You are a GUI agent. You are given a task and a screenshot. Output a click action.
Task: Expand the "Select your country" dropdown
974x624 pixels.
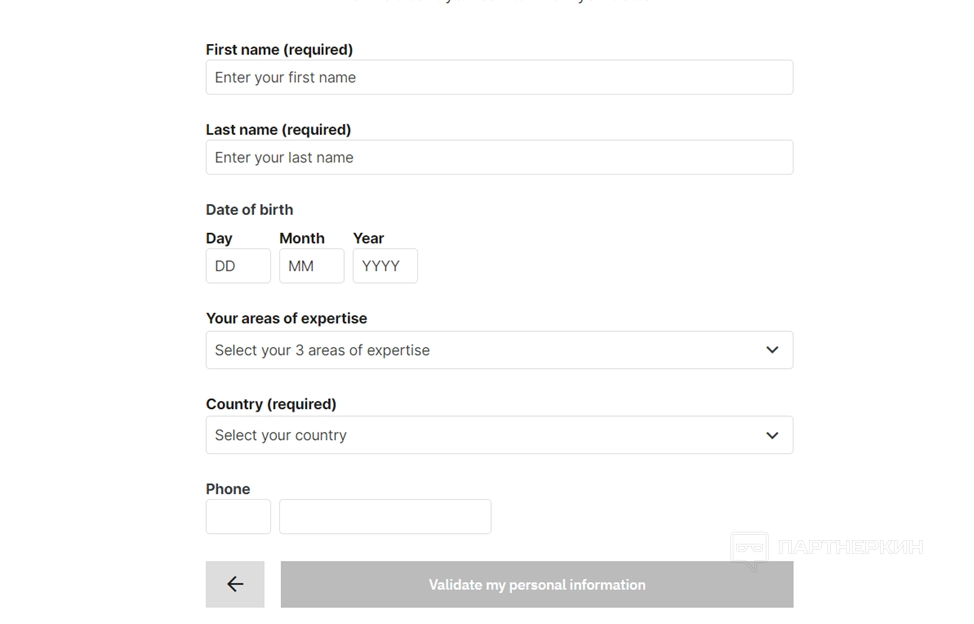click(x=498, y=435)
